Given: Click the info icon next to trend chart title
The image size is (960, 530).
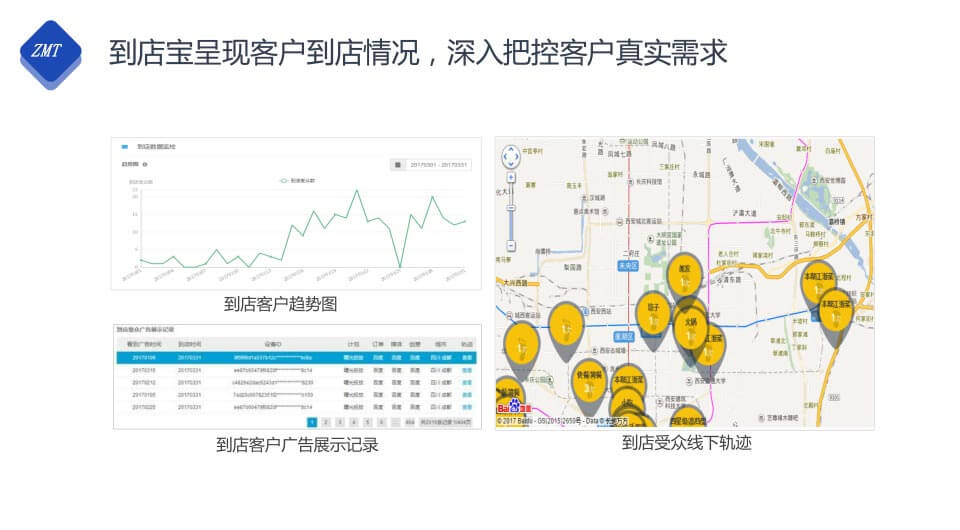Looking at the screenshot, I should tap(146, 164).
